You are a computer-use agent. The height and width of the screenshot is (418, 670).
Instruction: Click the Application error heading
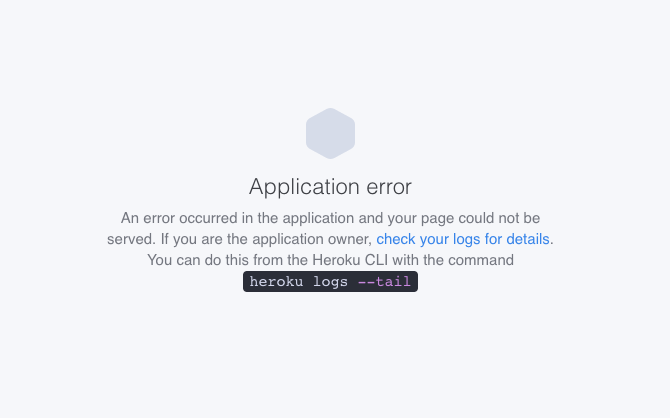coord(330,186)
